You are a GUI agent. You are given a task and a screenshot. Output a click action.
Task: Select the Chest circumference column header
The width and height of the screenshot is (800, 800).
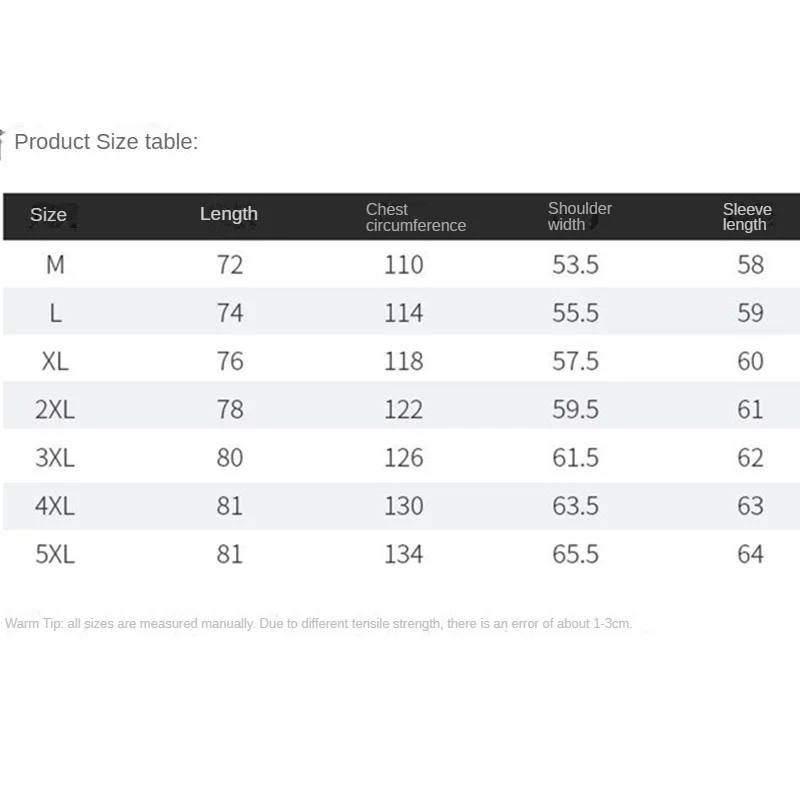pyautogui.click(x=415, y=217)
